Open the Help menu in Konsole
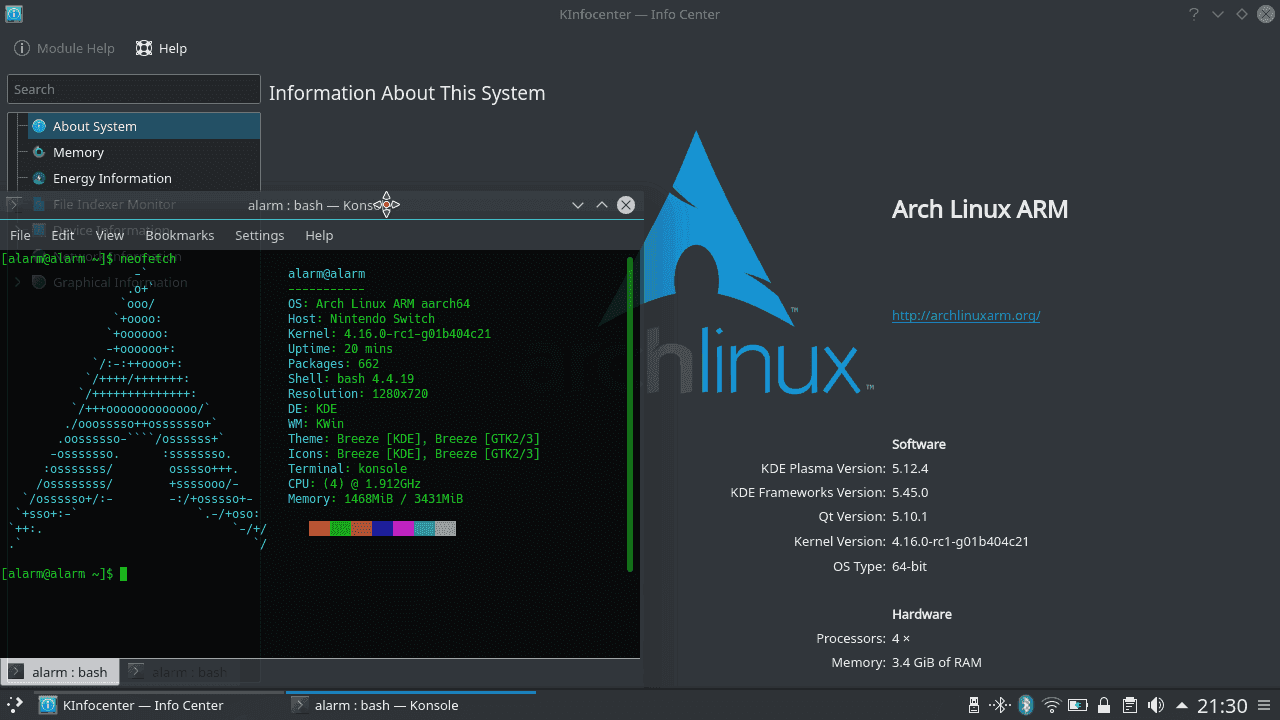This screenshot has width=1280, height=720. pyautogui.click(x=319, y=235)
